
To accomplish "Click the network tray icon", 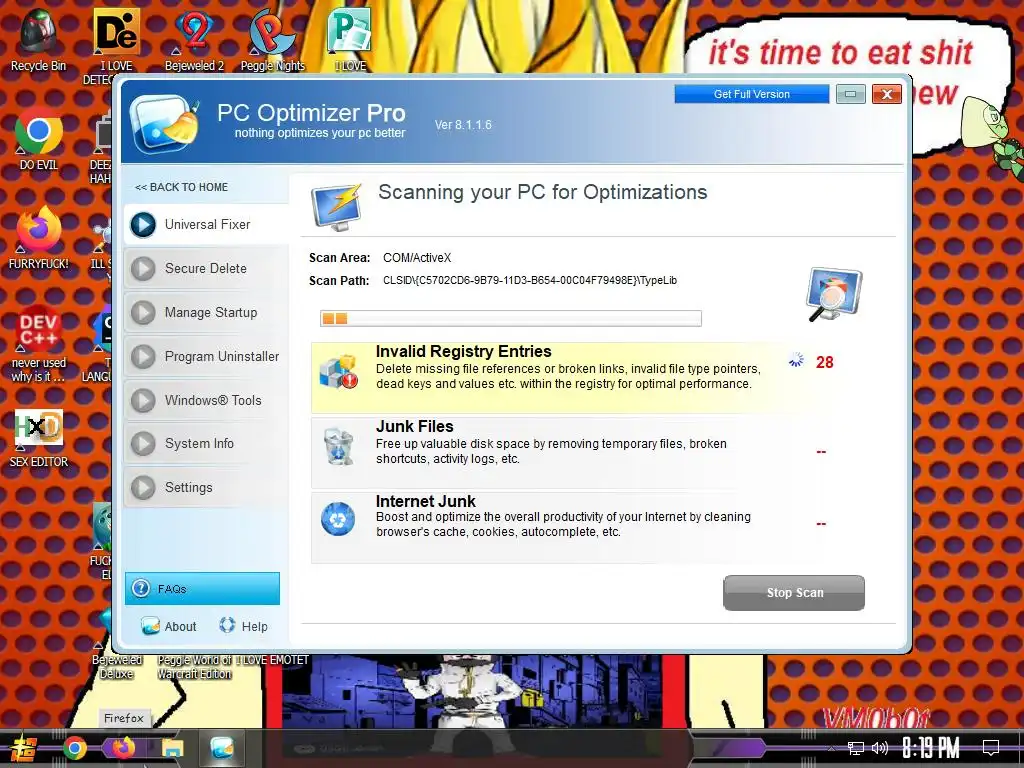I will pos(855,748).
